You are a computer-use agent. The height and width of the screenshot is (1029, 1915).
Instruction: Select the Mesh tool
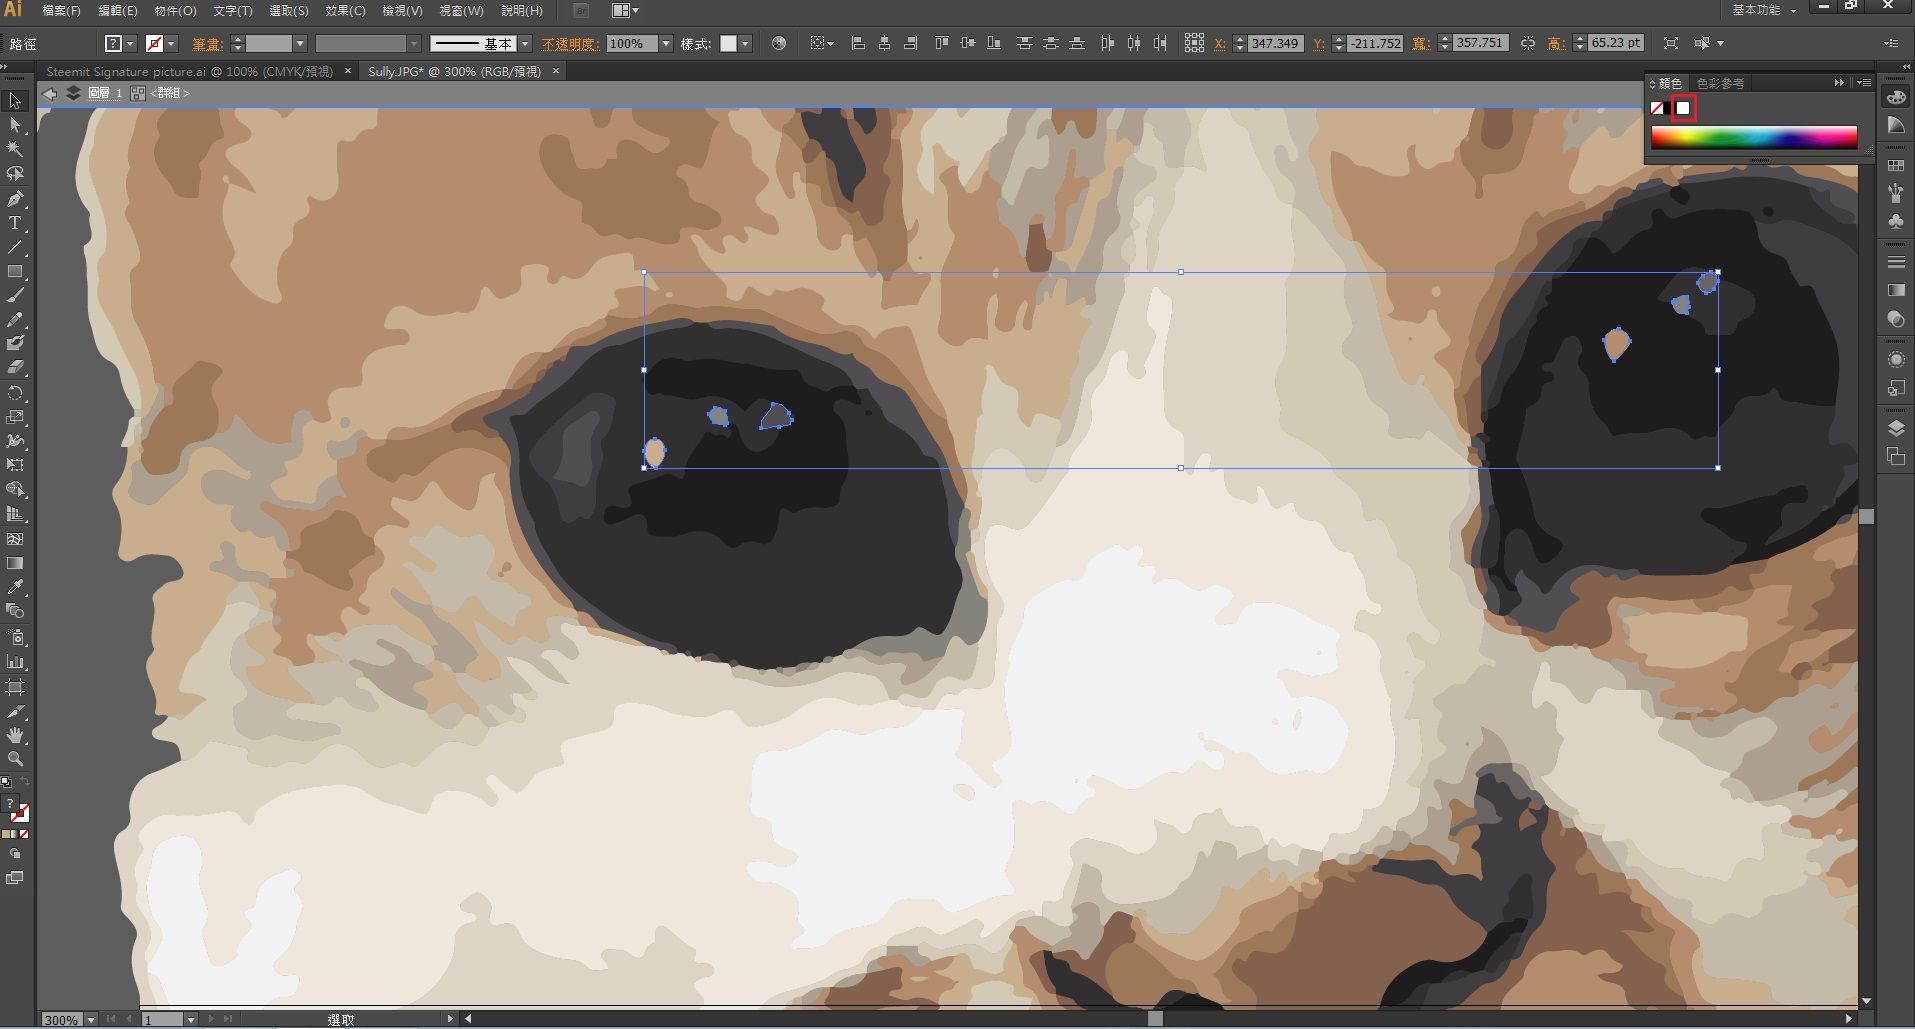pyautogui.click(x=15, y=539)
